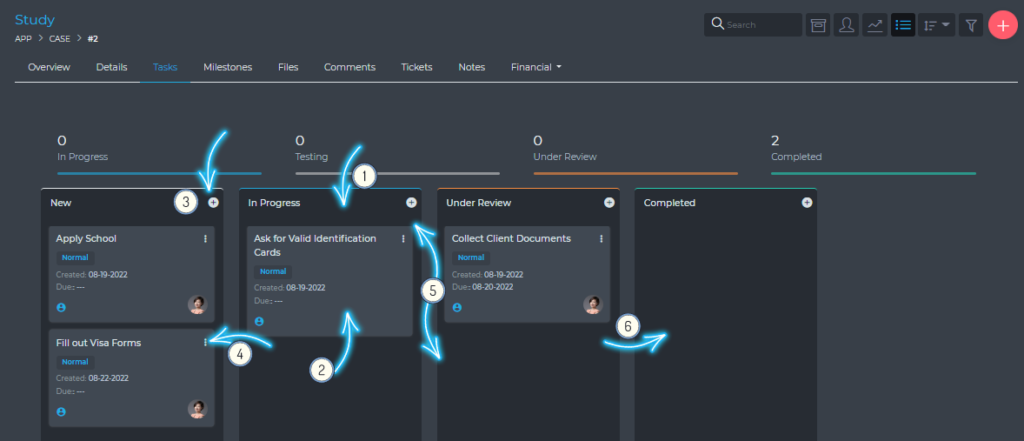1024x441 pixels.
Task: Open the user filter icon in toolbar
Action: 847,25
